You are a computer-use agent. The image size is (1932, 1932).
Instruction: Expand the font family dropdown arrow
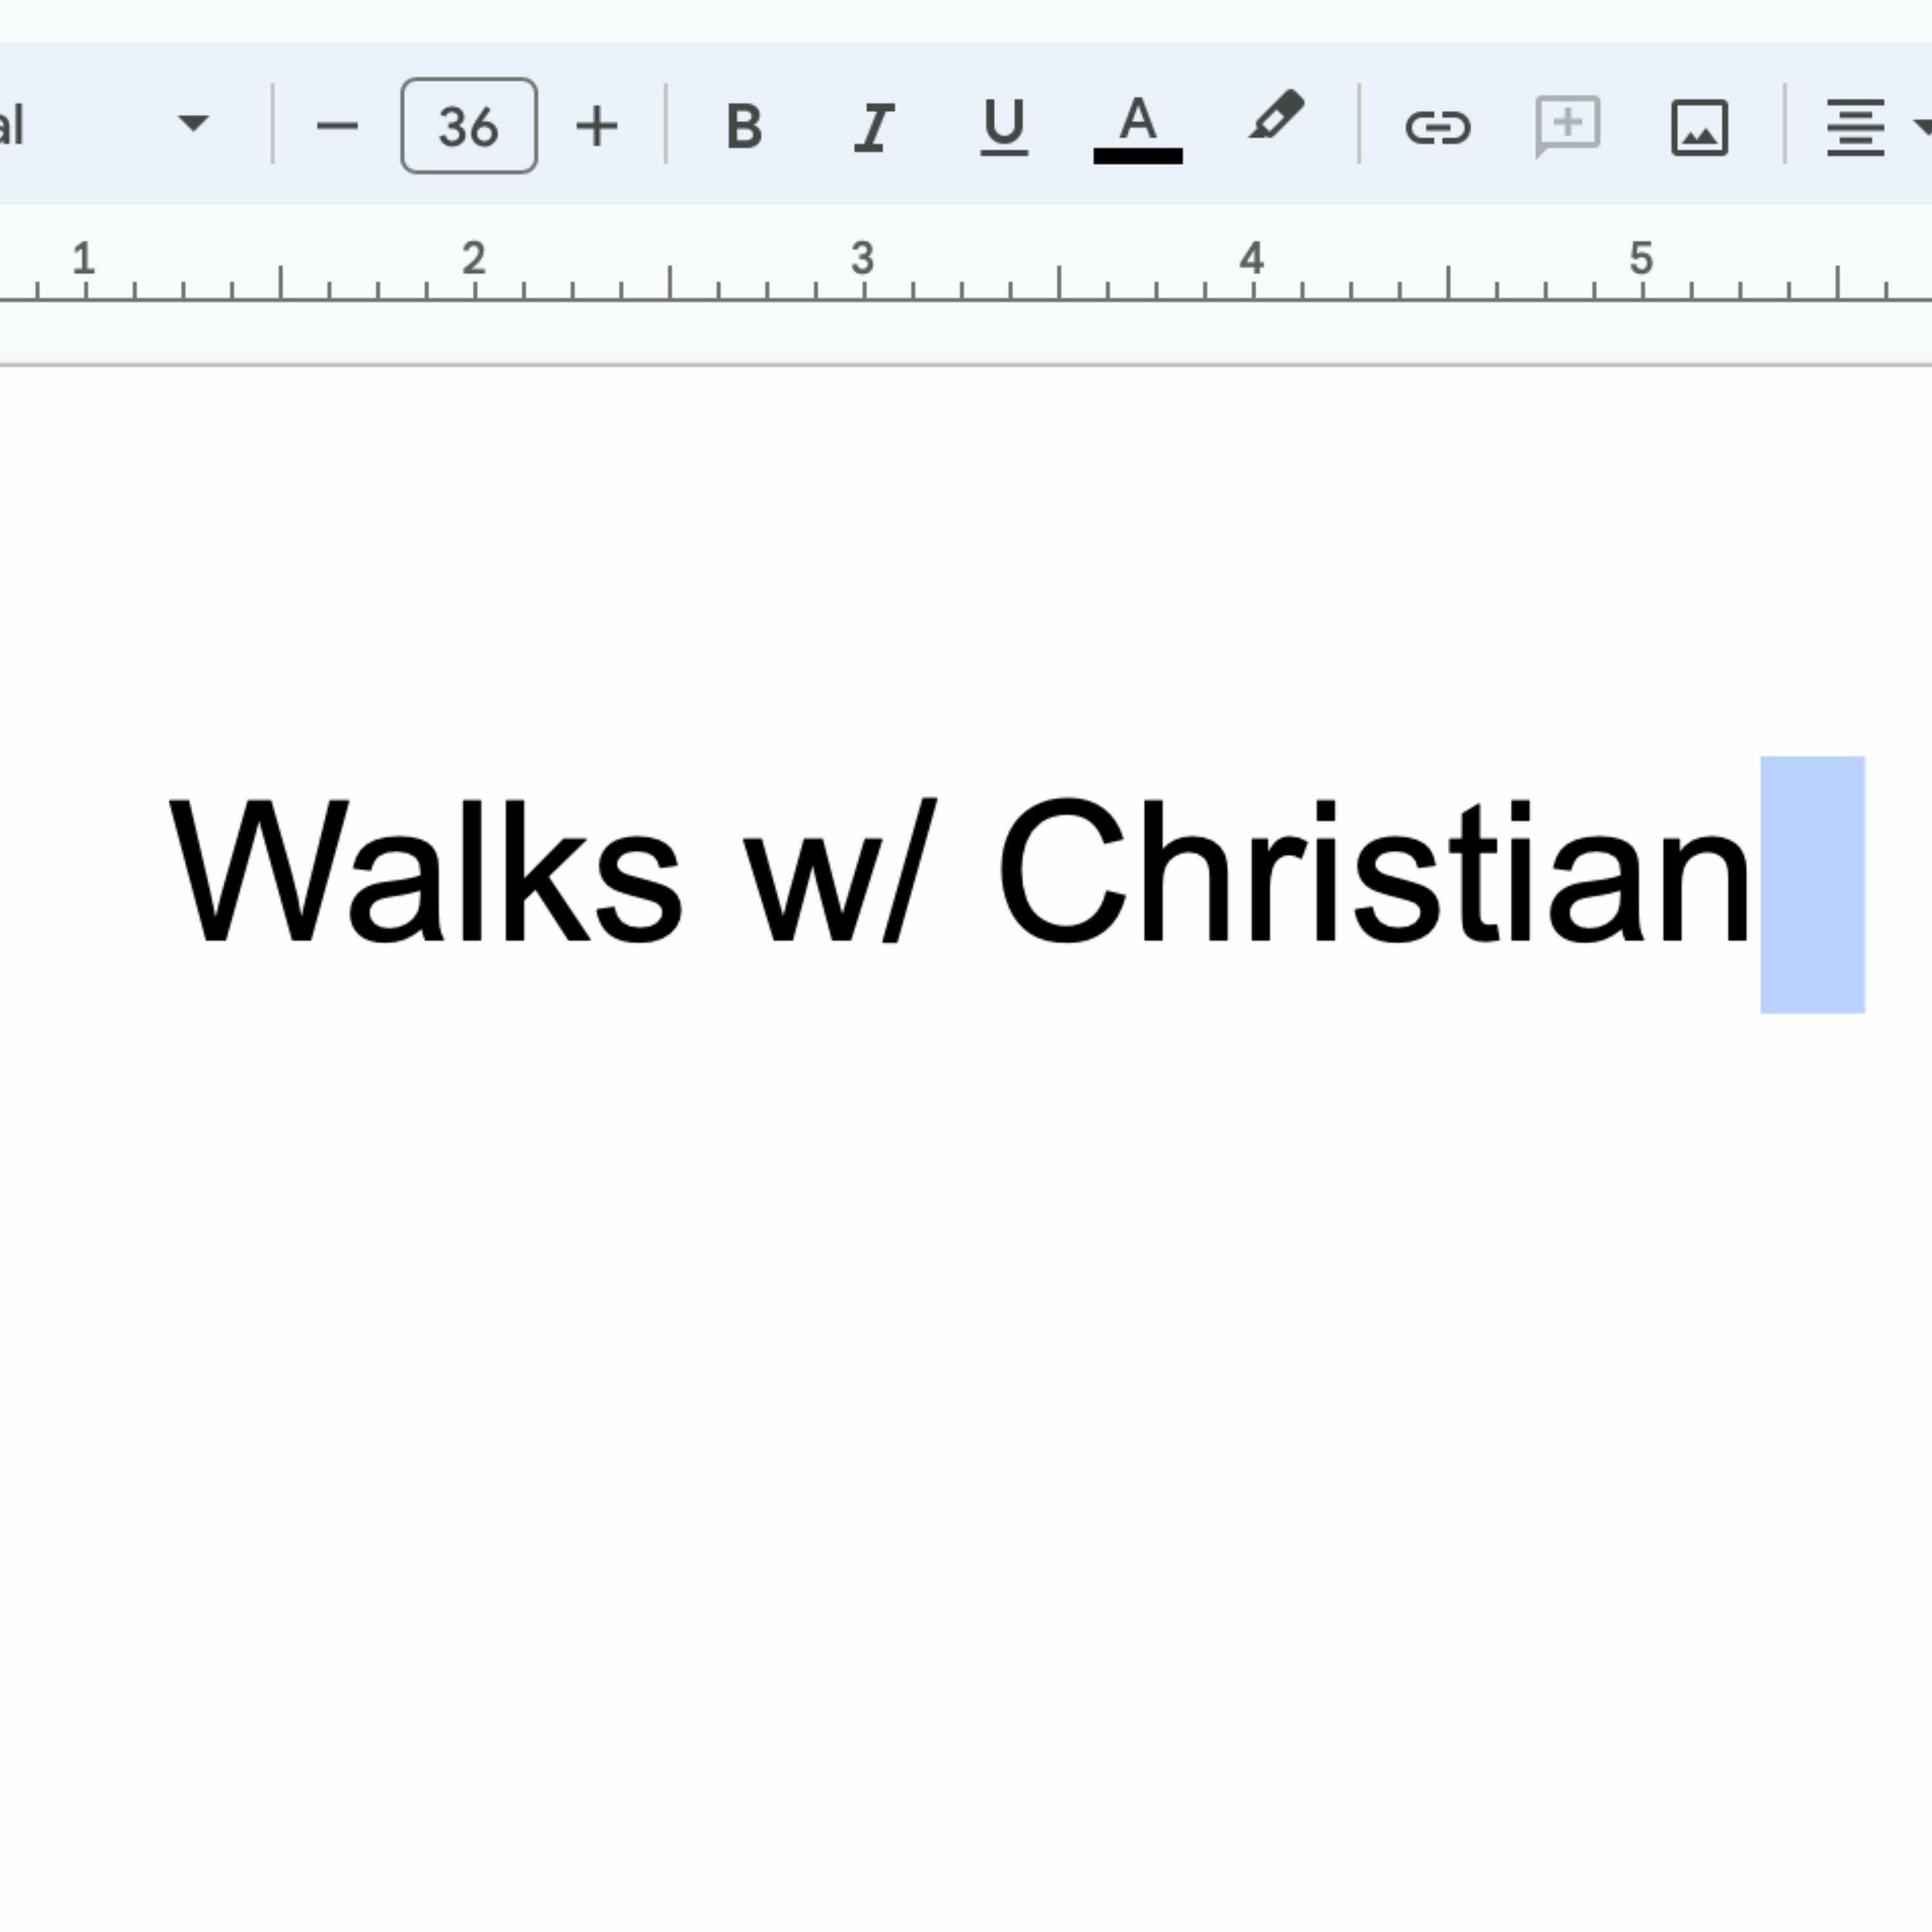pos(193,123)
